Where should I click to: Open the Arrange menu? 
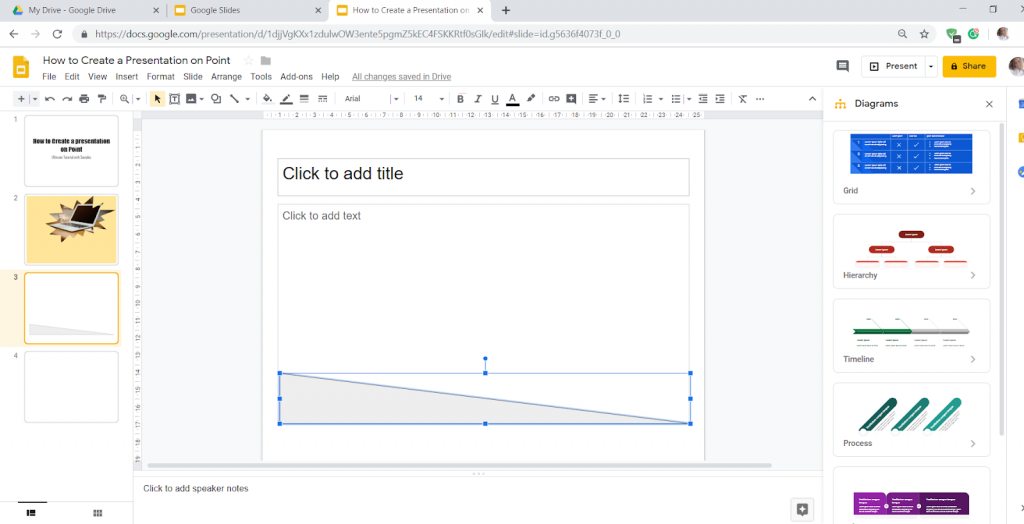pyautogui.click(x=226, y=77)
